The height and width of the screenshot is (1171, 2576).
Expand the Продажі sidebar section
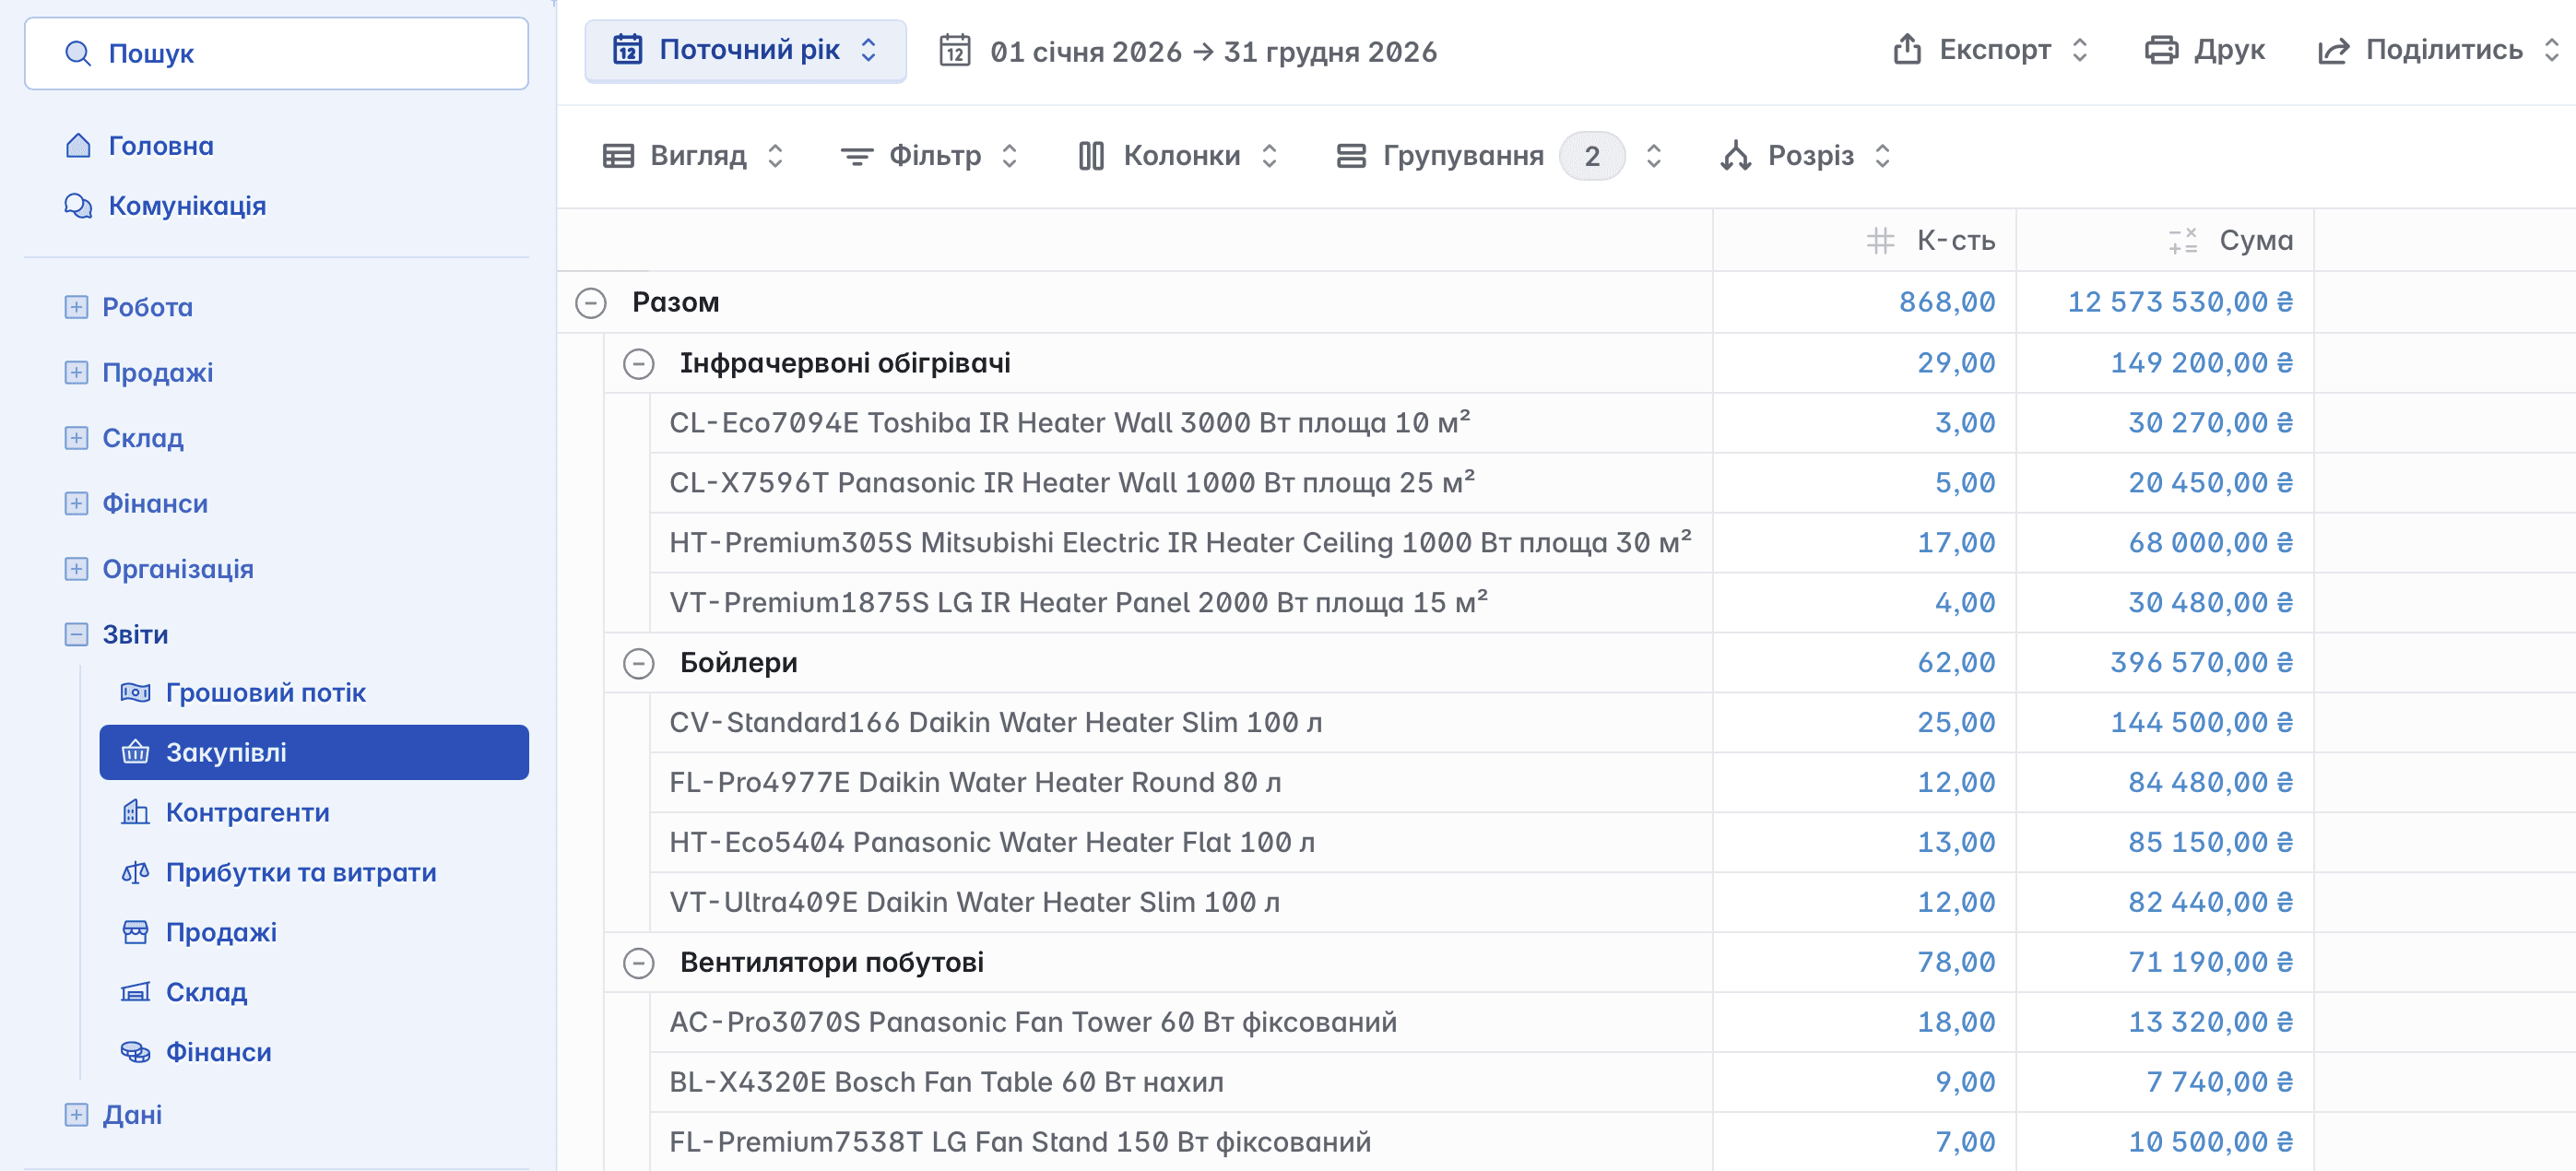click(x=76, y=373)
